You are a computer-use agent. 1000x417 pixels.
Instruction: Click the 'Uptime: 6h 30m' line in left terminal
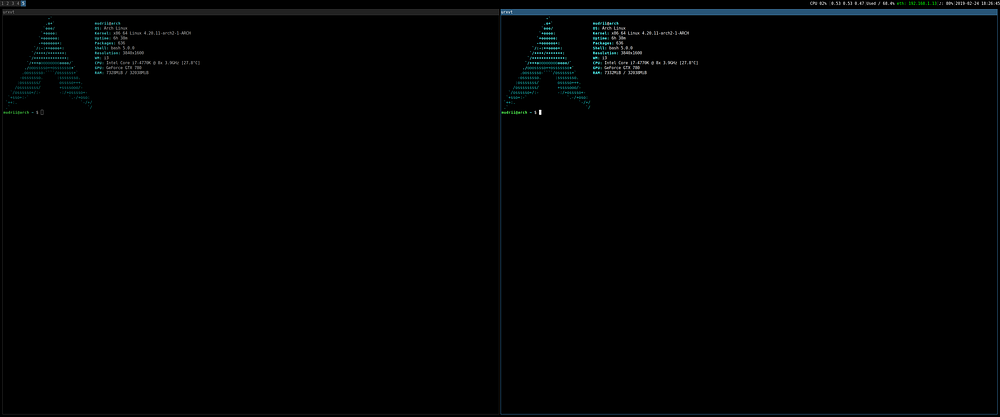pos(111,38)
